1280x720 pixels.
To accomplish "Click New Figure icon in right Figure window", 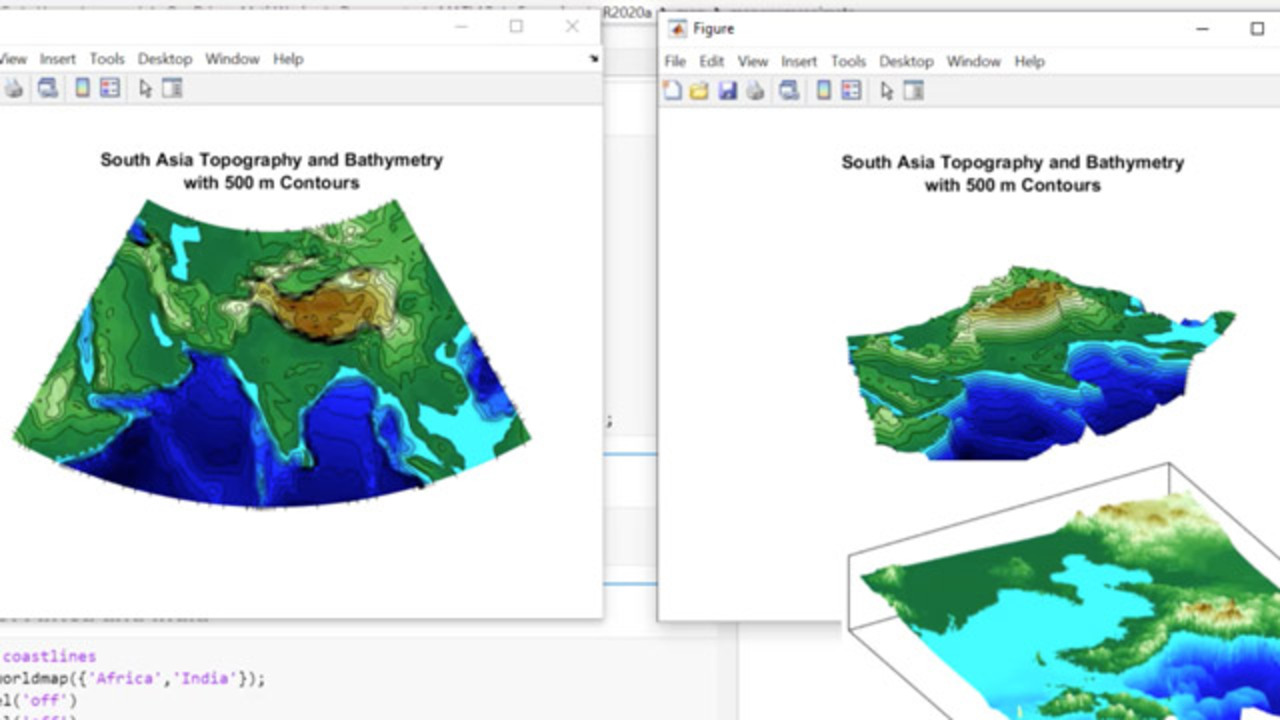I will 673,91.
